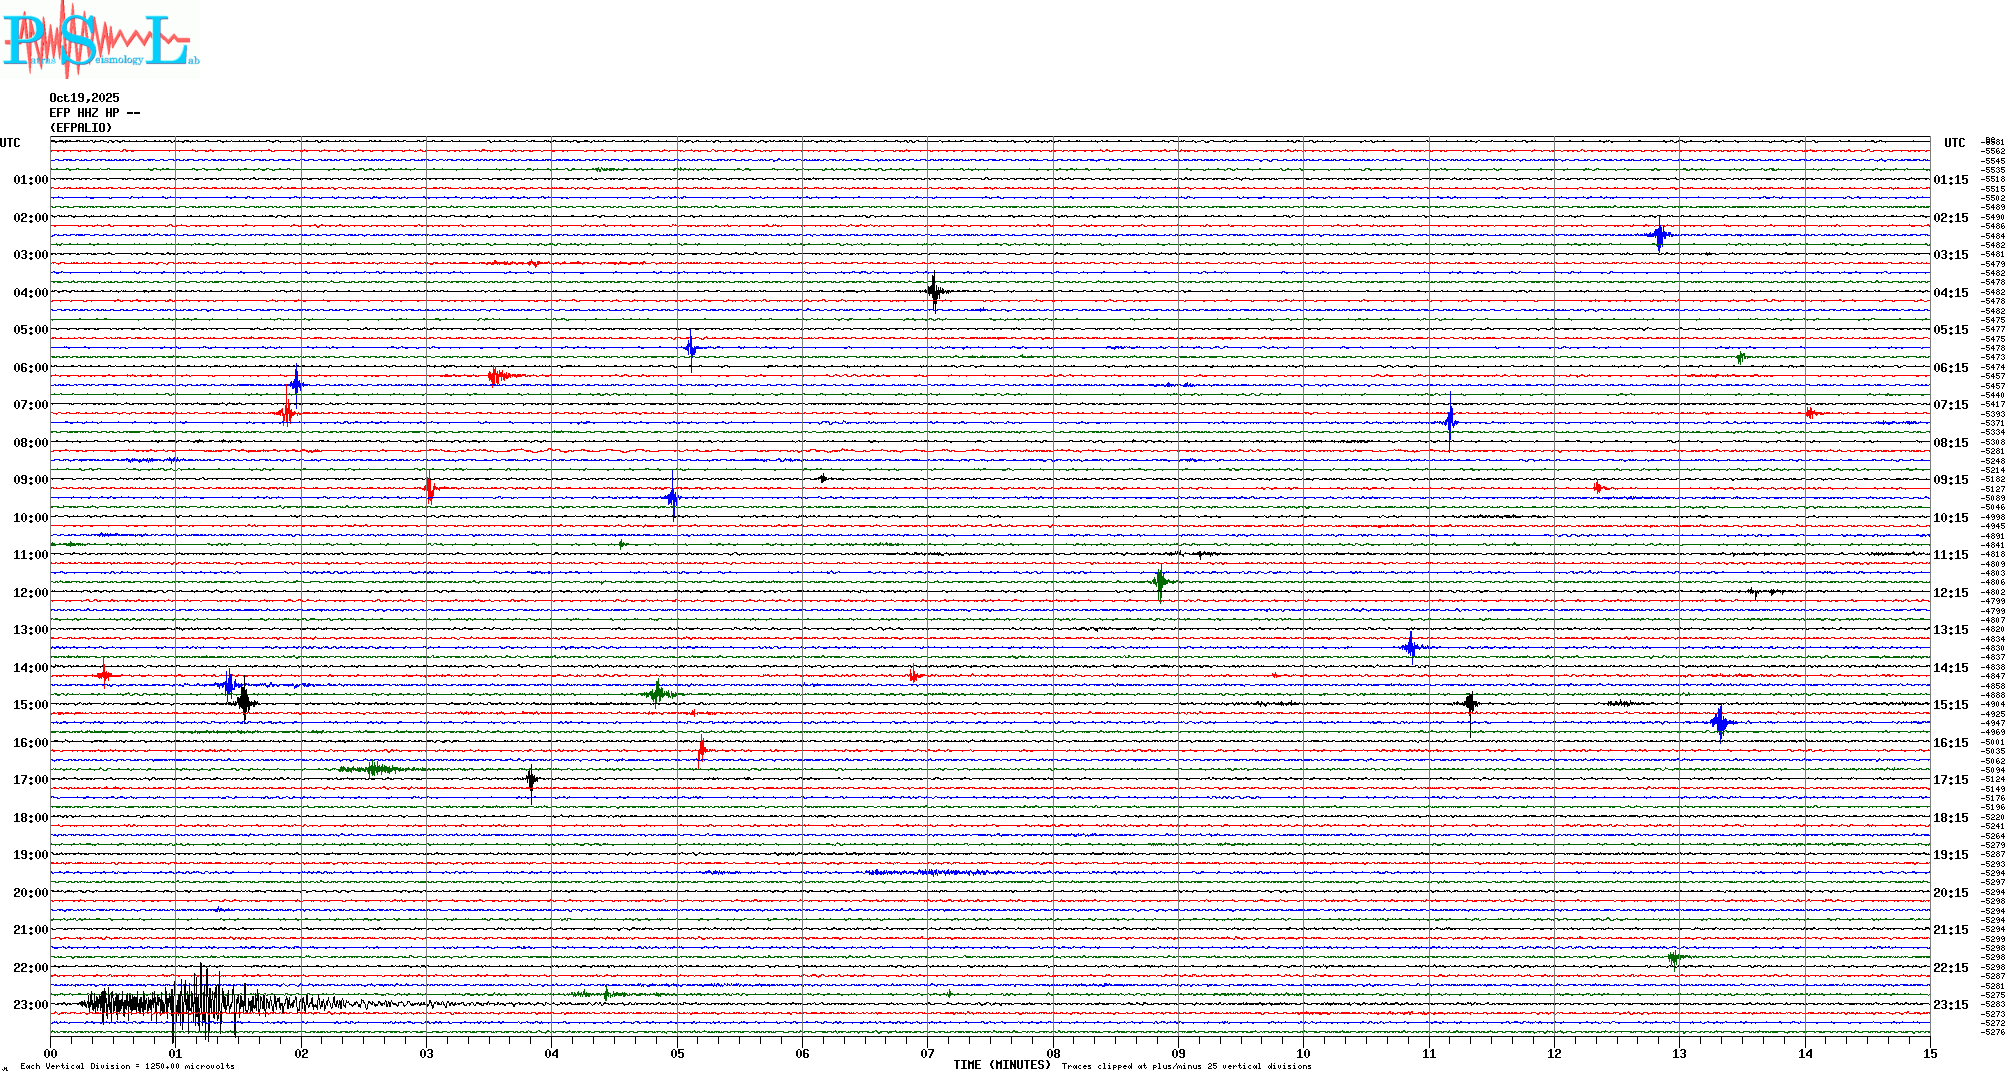Click the blue spike near minute 13 at 02:30

[x=1659, y=236]
